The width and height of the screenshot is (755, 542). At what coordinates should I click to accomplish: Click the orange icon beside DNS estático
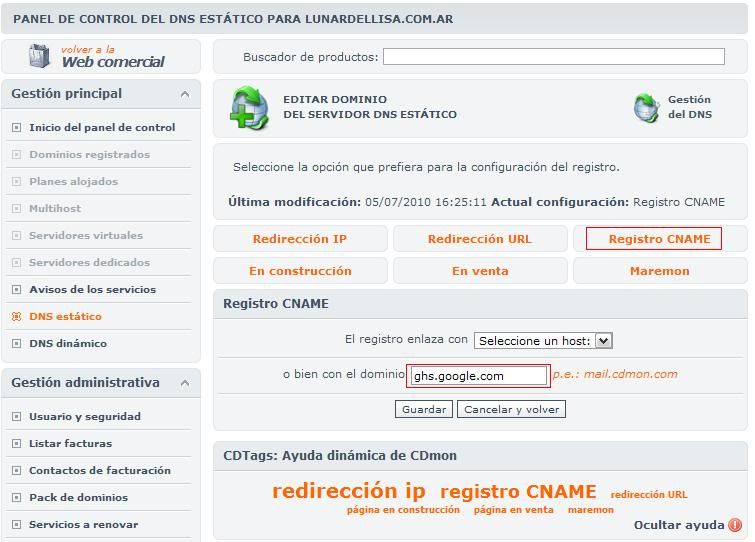tap(16, 316)
